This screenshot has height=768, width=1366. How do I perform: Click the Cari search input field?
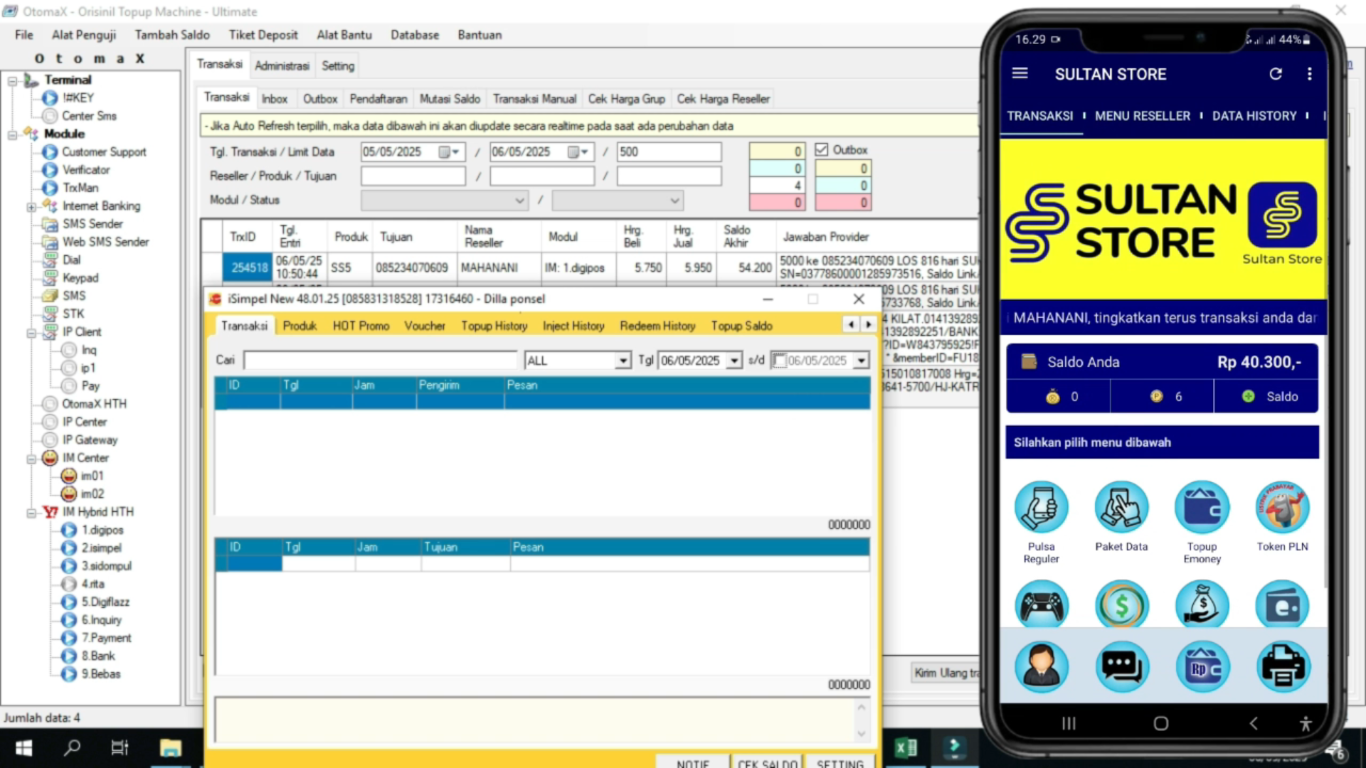[x=379, y=361]
